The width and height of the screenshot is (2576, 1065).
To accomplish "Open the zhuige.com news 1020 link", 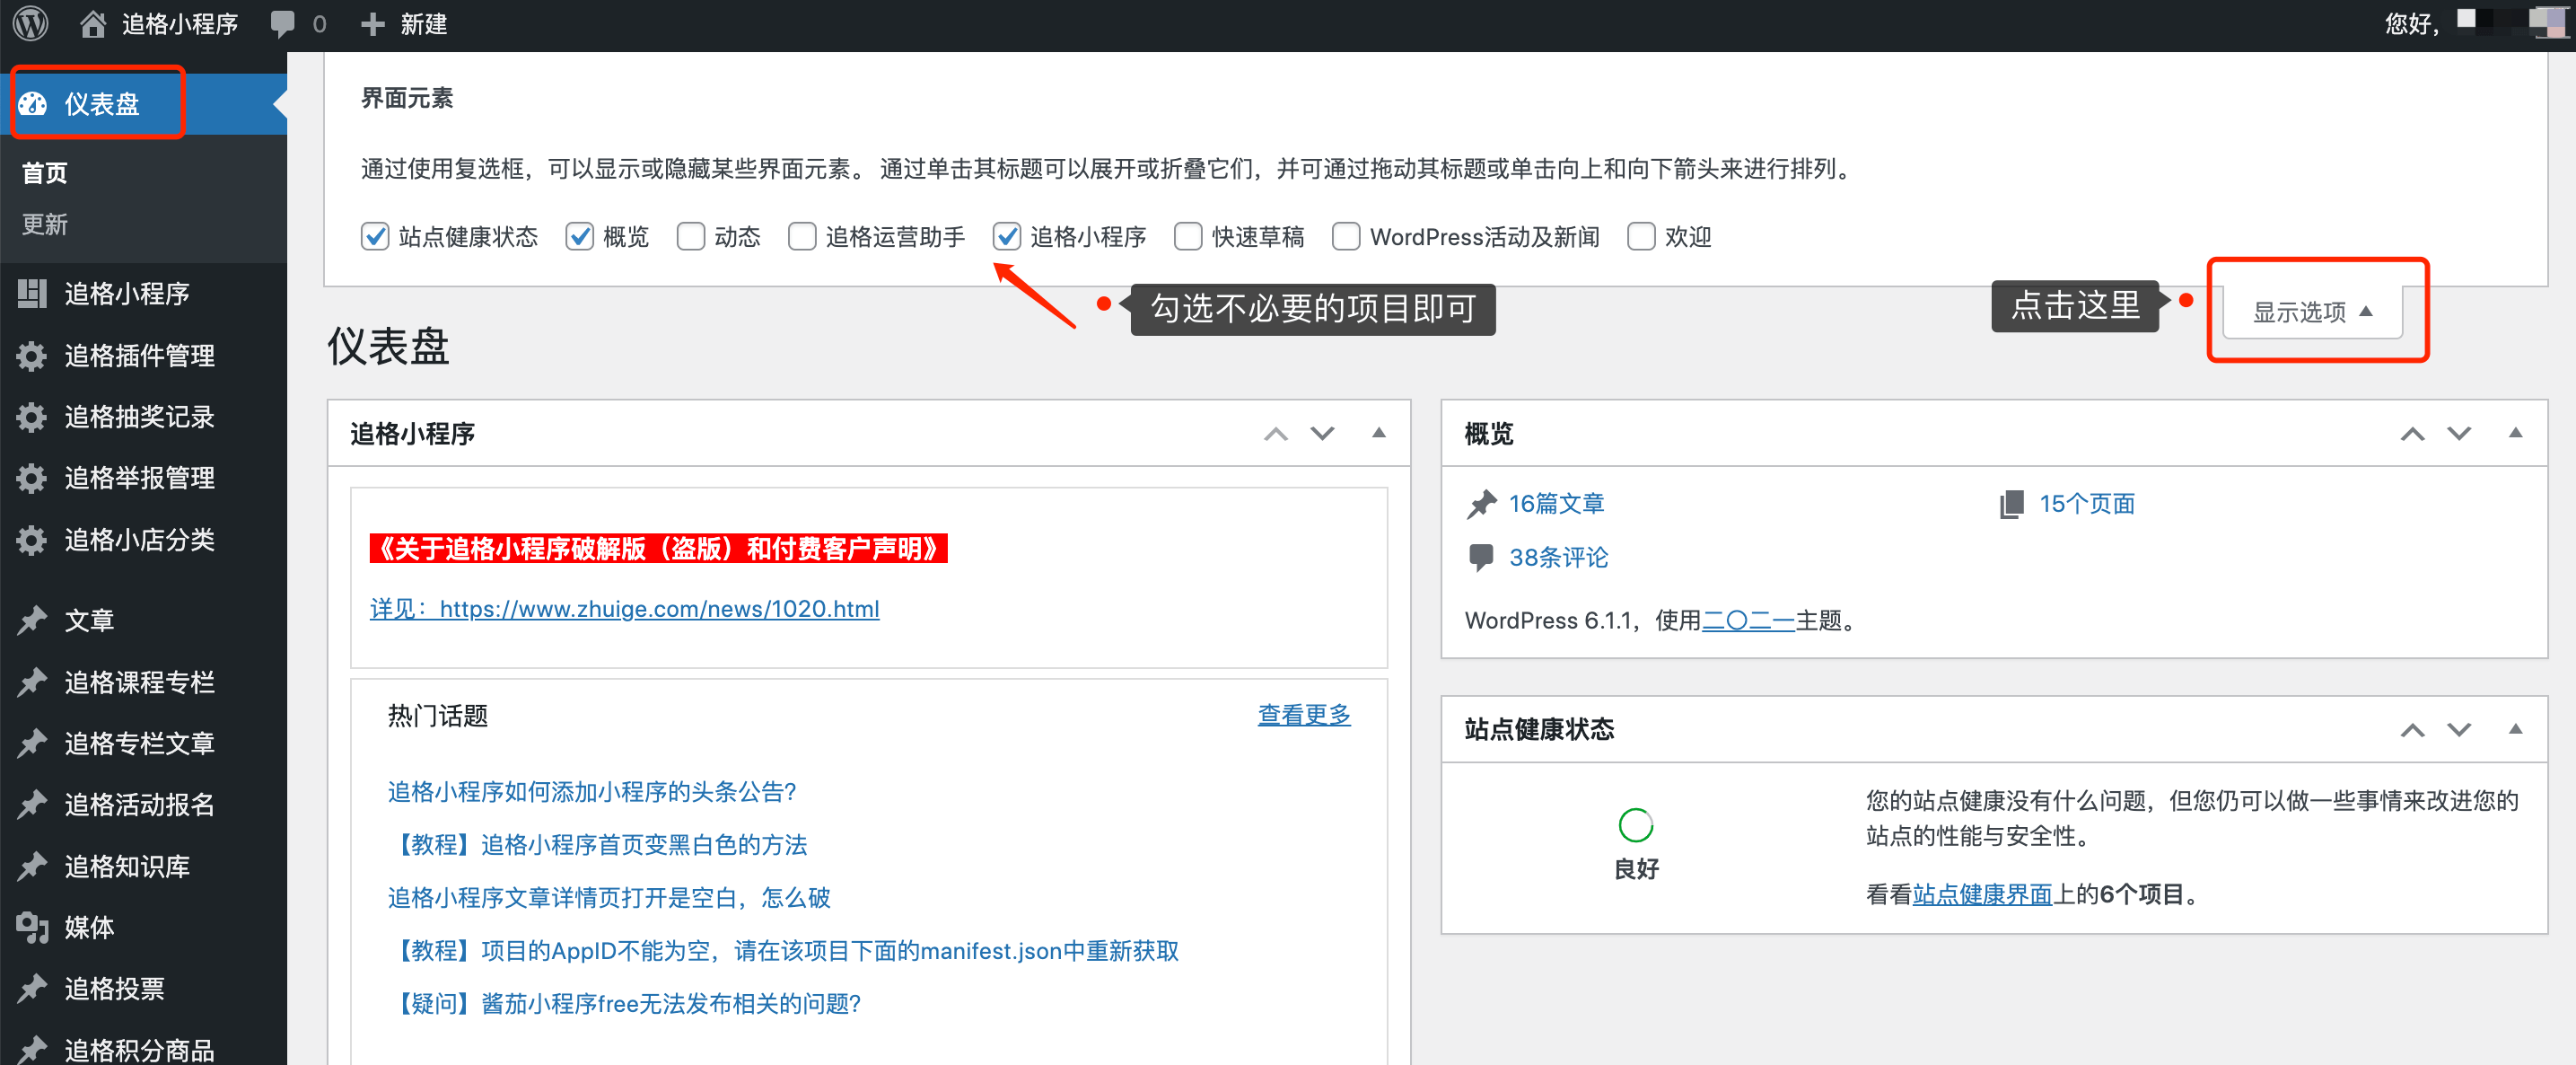I will [x=625, y=609].
